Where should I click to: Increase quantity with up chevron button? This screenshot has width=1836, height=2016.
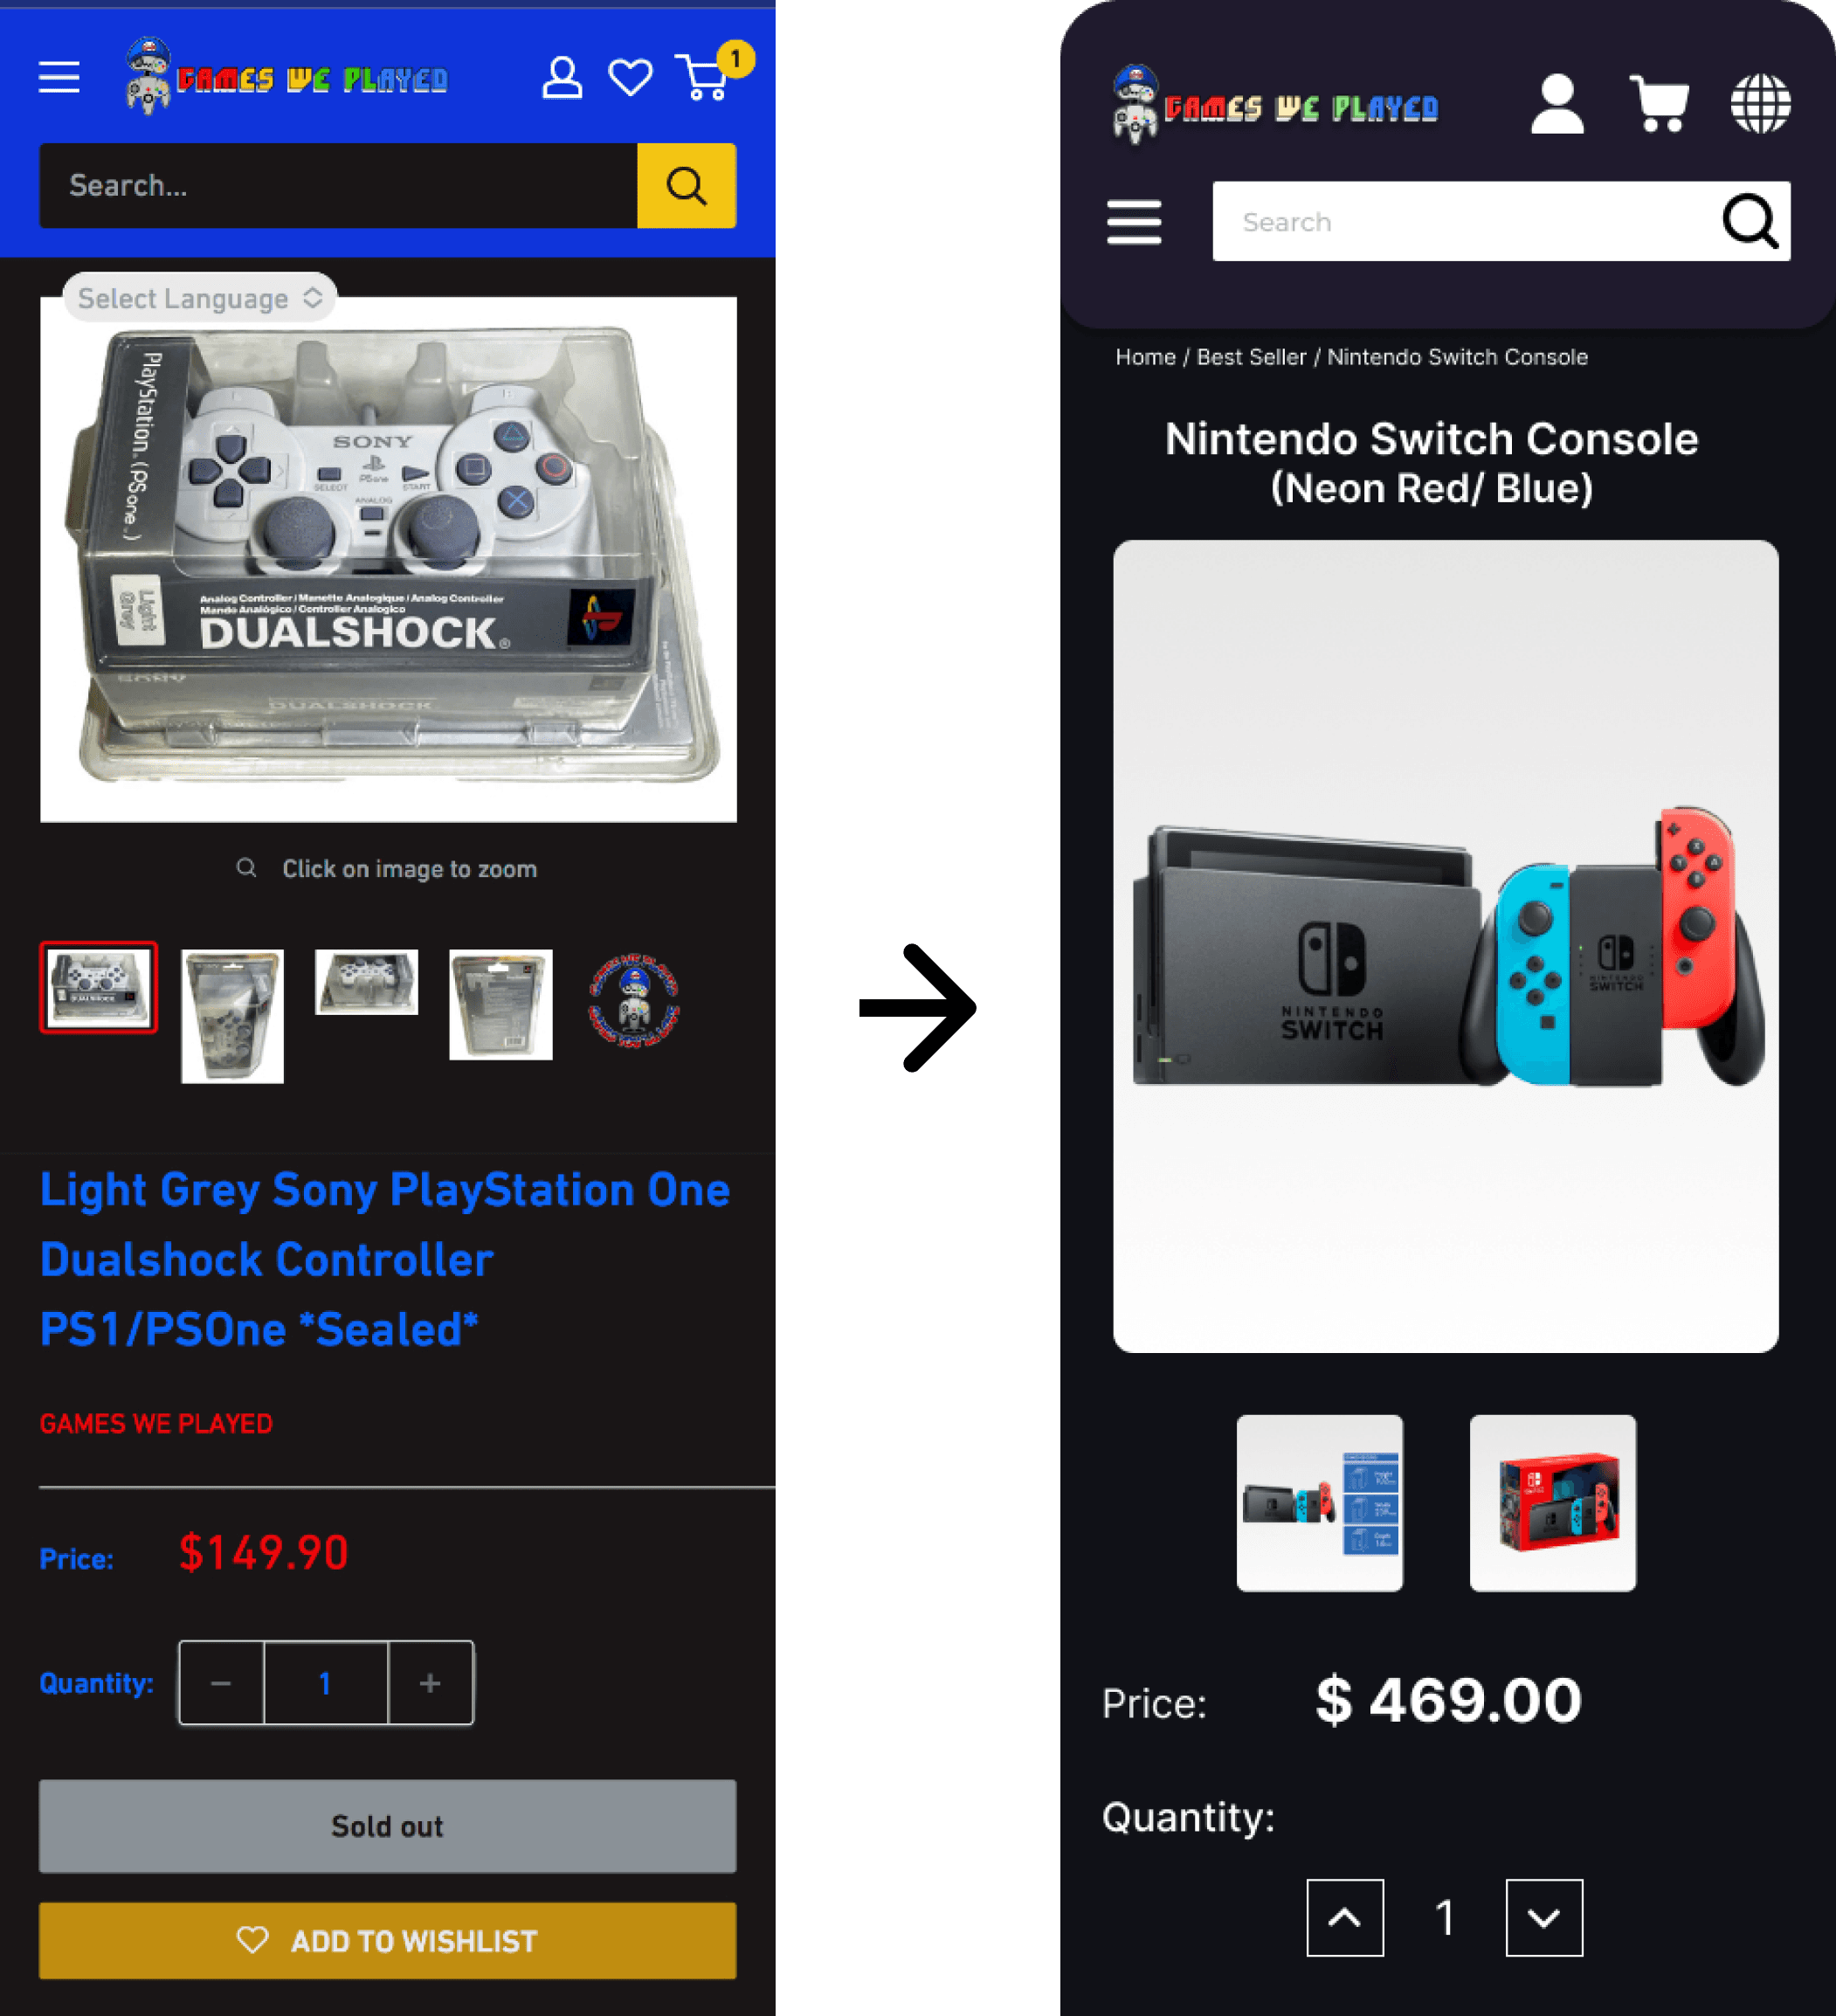[x=1345, y=1917]
